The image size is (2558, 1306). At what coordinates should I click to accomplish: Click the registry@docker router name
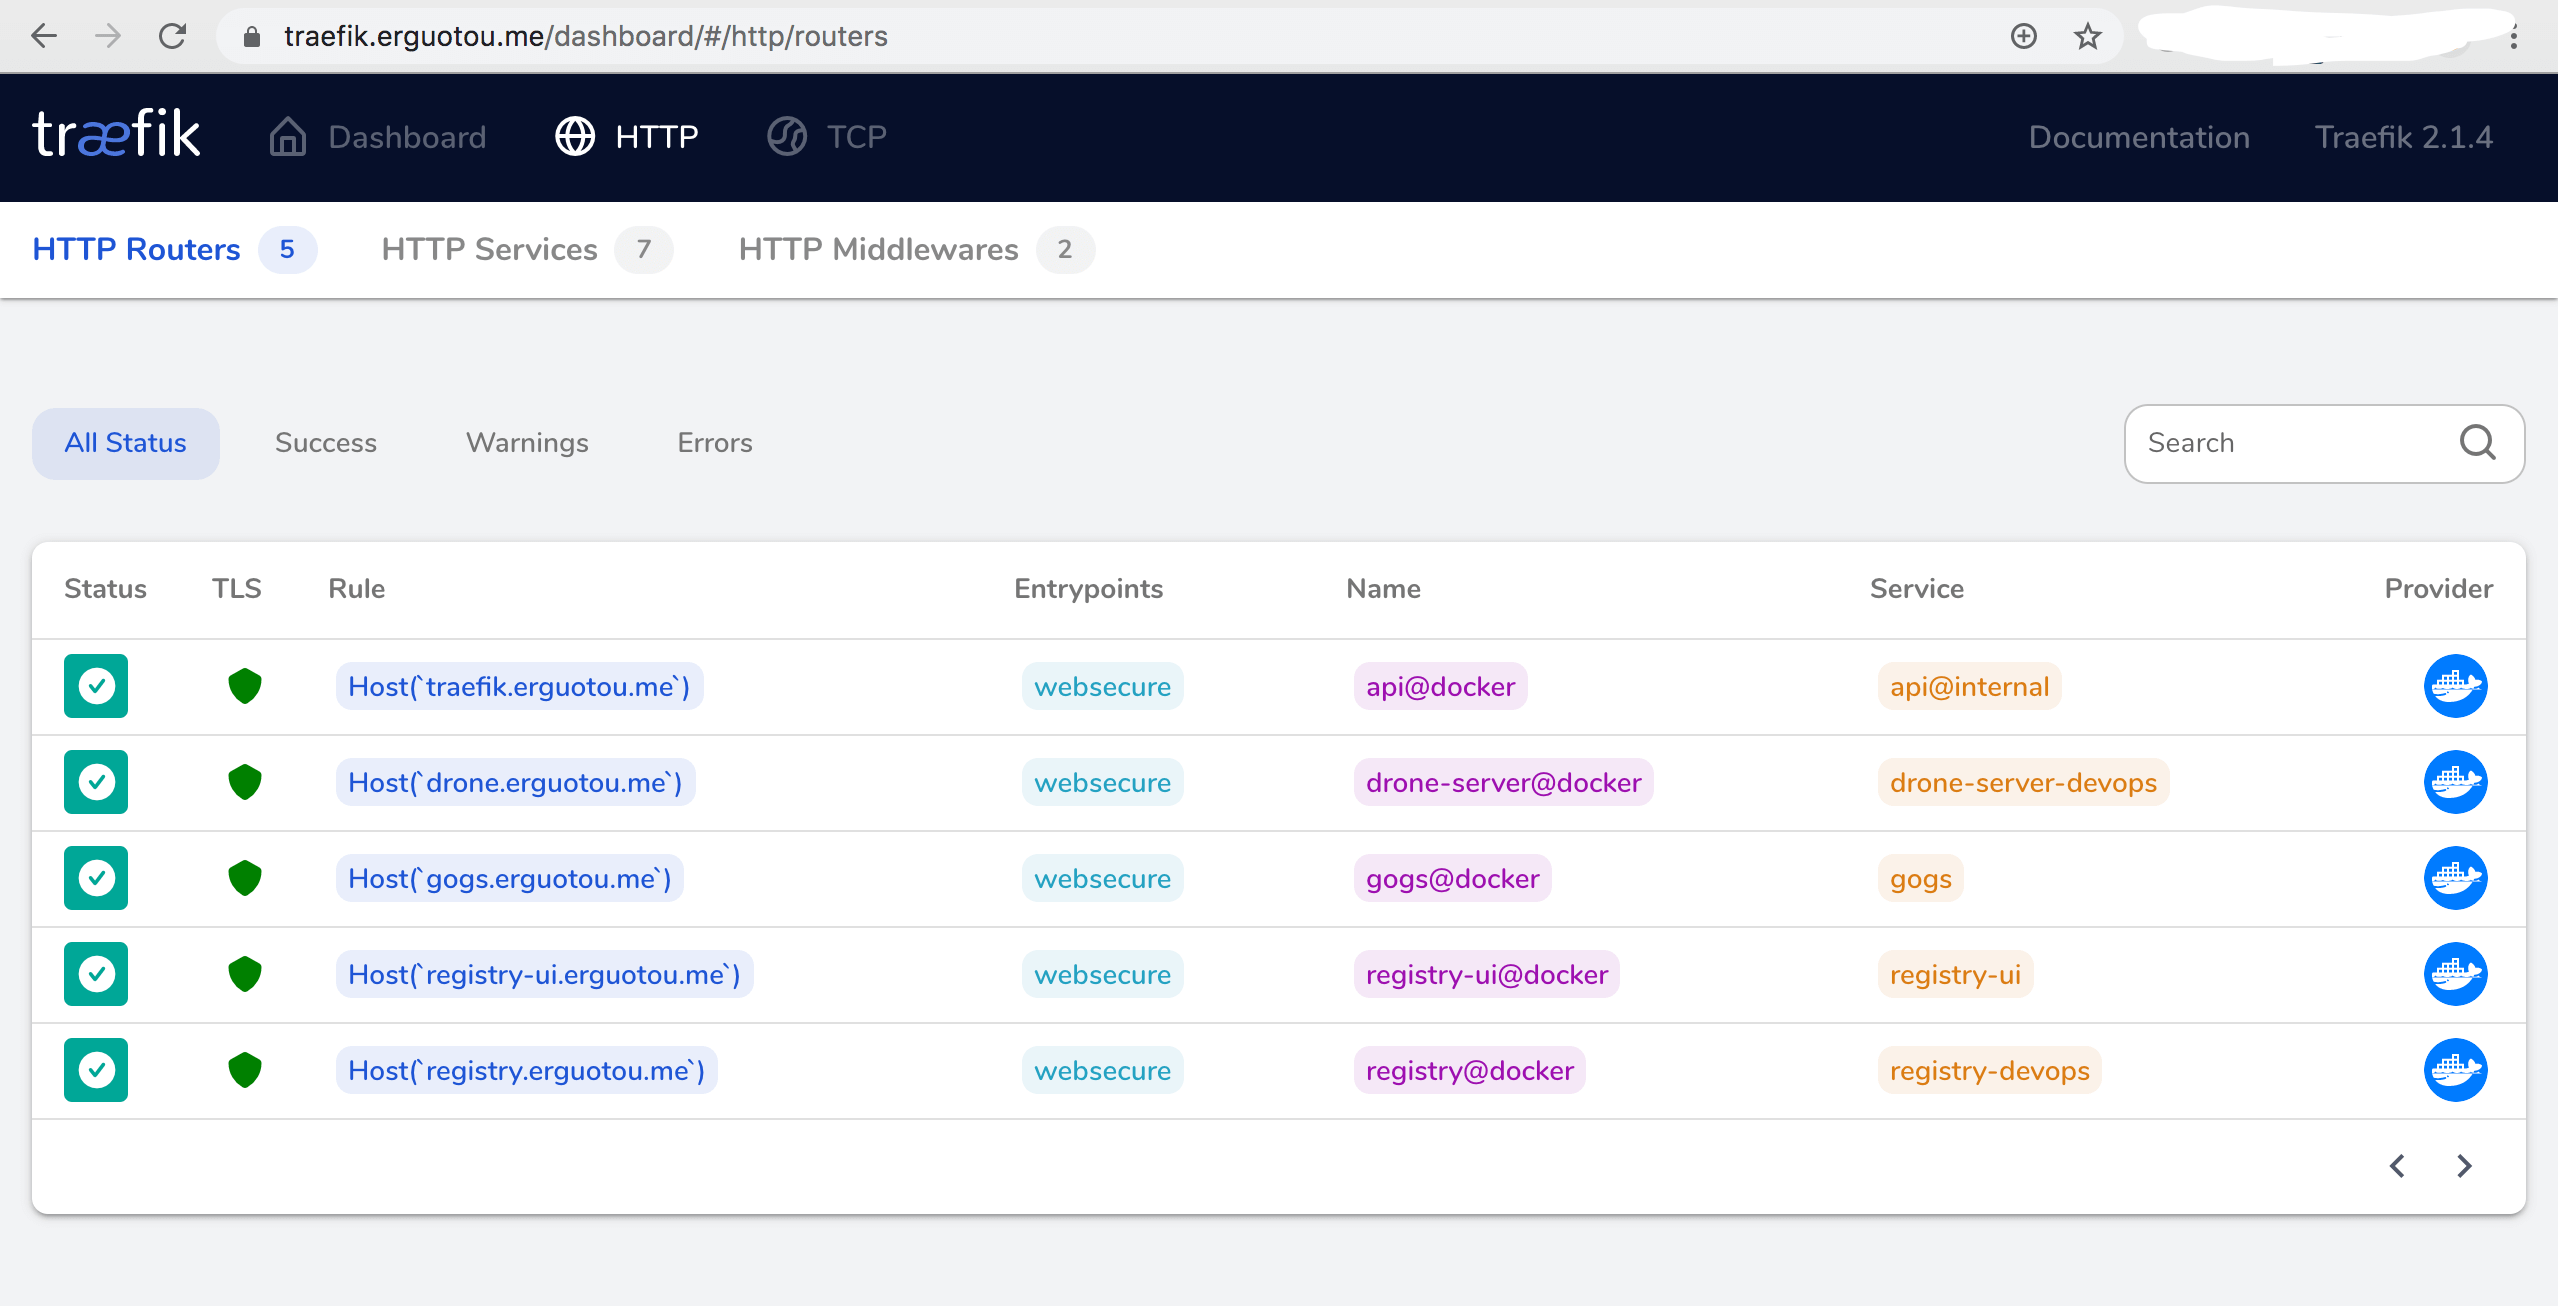coord(1469,1070)
